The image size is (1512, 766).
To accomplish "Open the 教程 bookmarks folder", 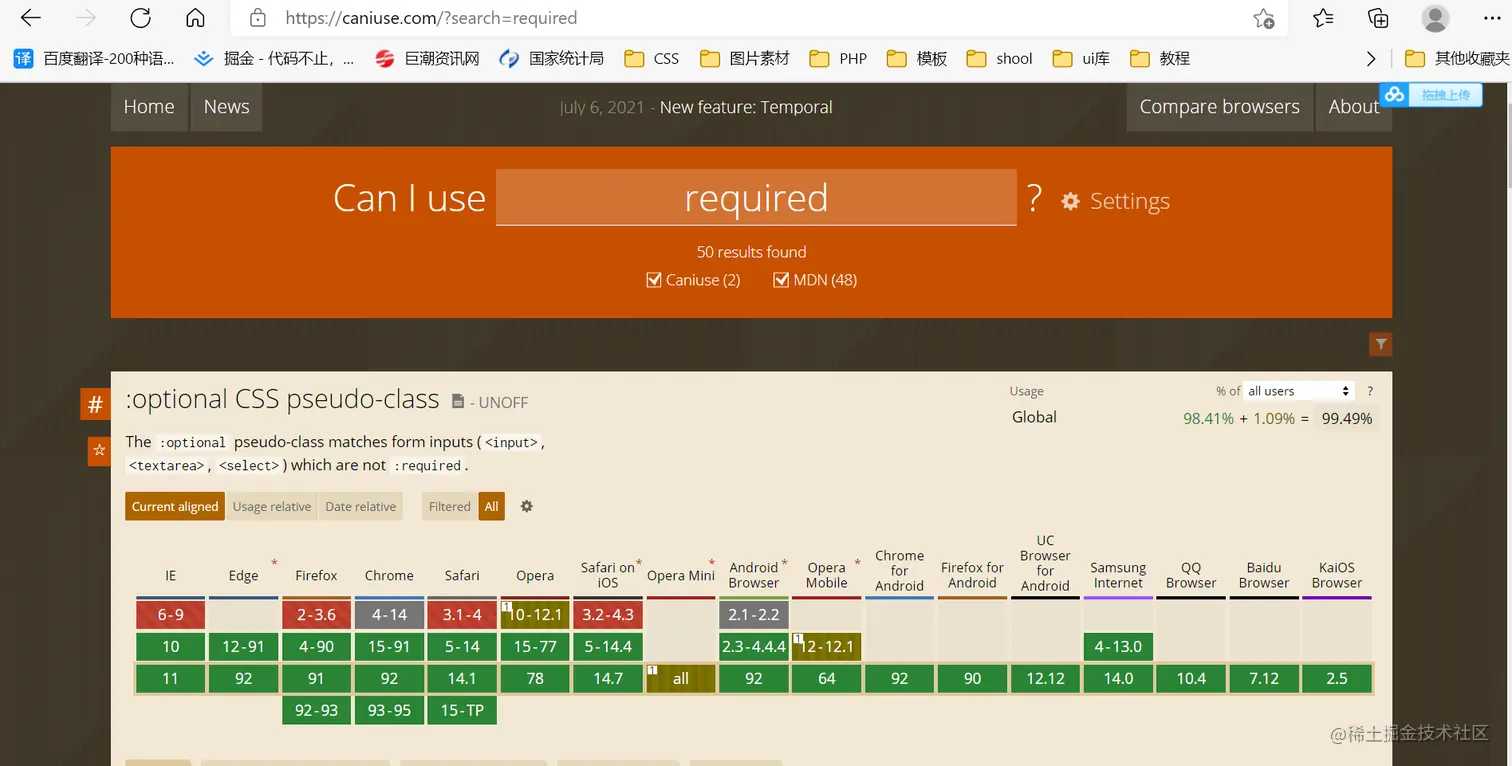I will pos(1160,58).
